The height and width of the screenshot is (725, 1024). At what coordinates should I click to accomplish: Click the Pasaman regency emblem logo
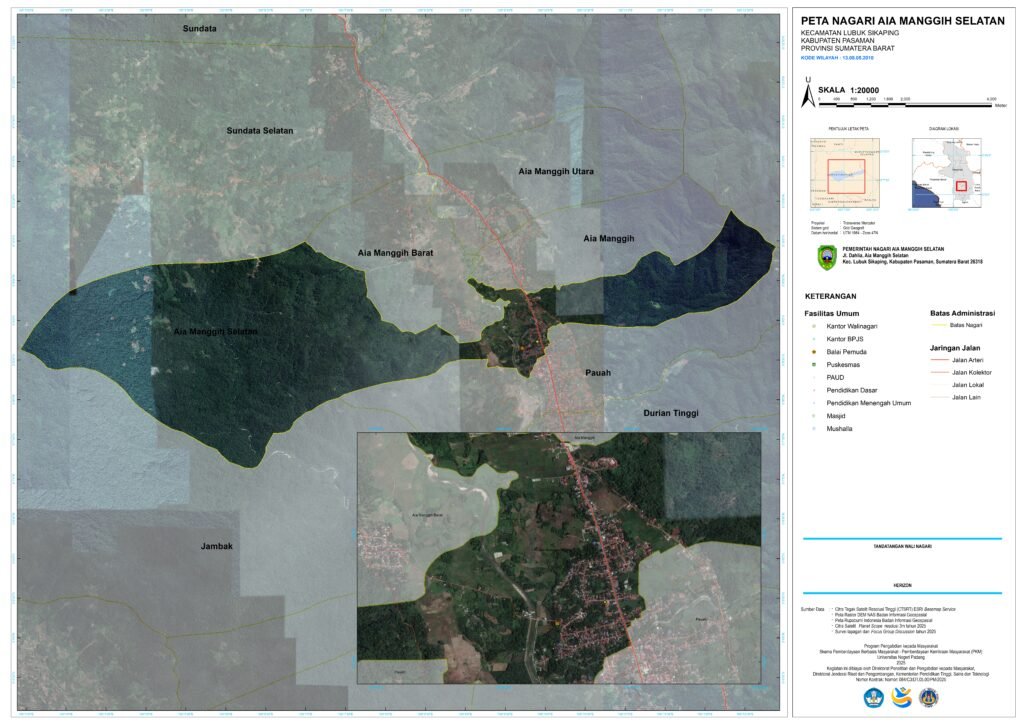pos(826,254)
